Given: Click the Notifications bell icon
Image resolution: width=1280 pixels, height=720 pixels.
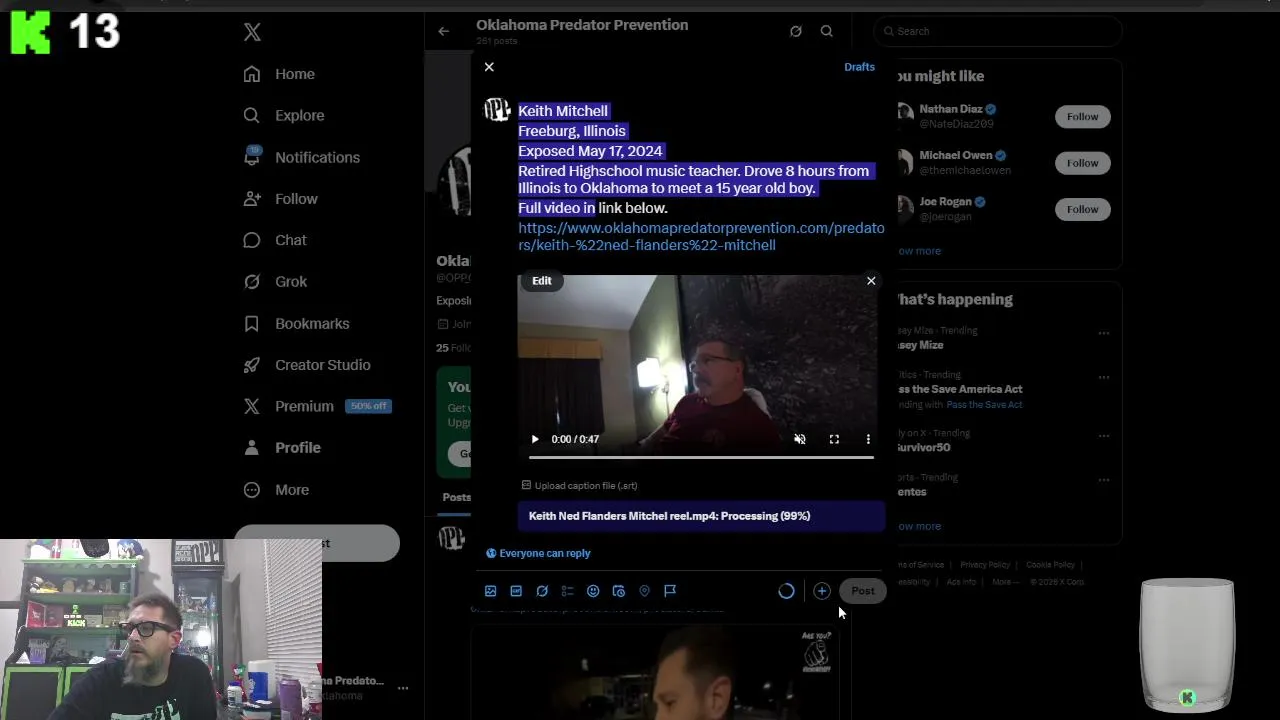Looking at the screenshot, I should 252,157.
